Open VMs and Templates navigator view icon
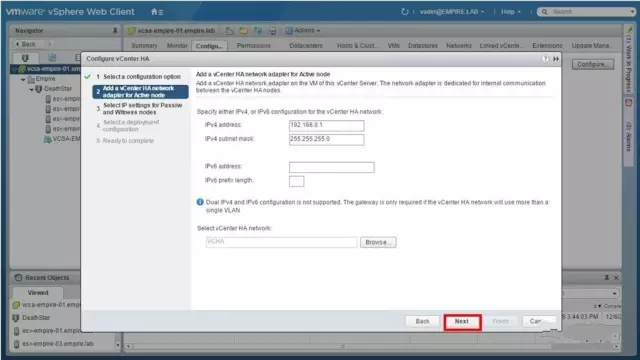Viewport: 640px width, 360px height. click(x=52, y=58)
